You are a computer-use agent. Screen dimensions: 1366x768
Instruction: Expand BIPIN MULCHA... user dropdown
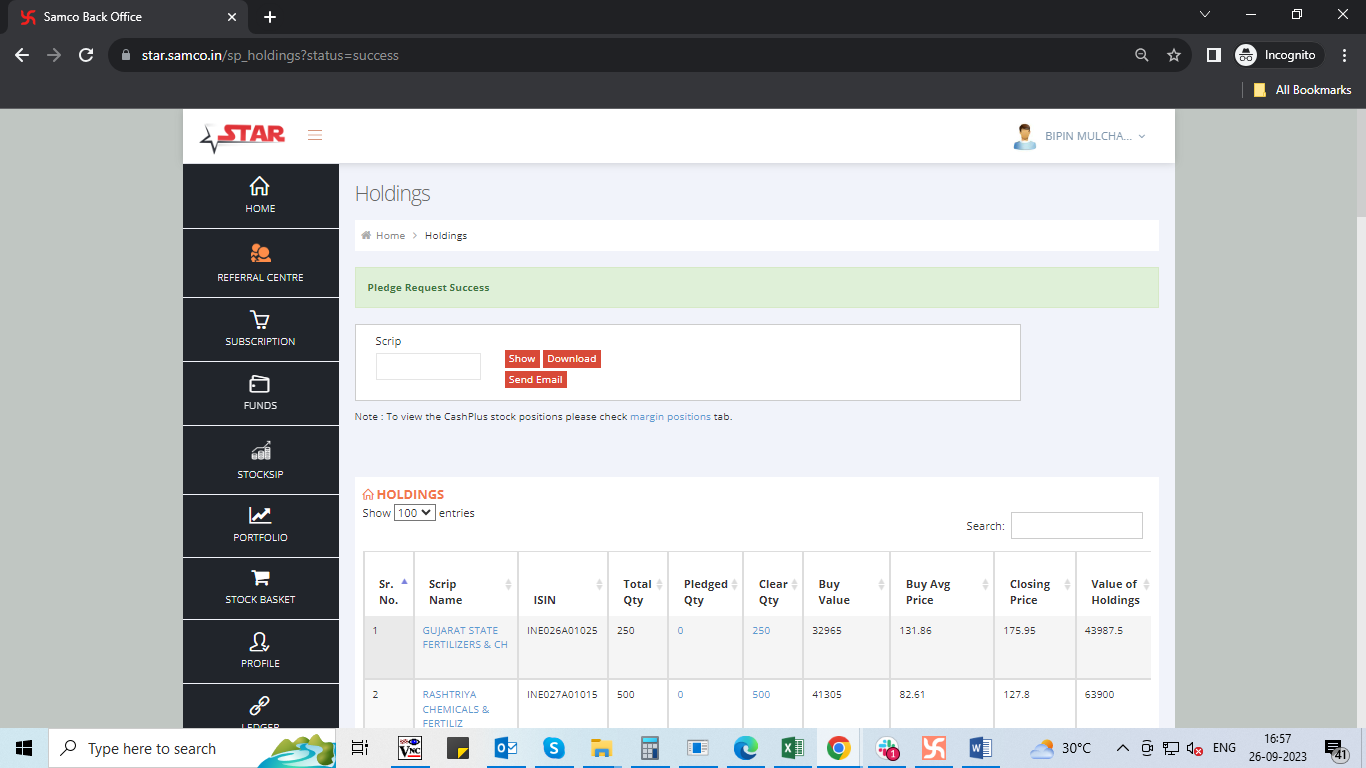point(1096,136)
